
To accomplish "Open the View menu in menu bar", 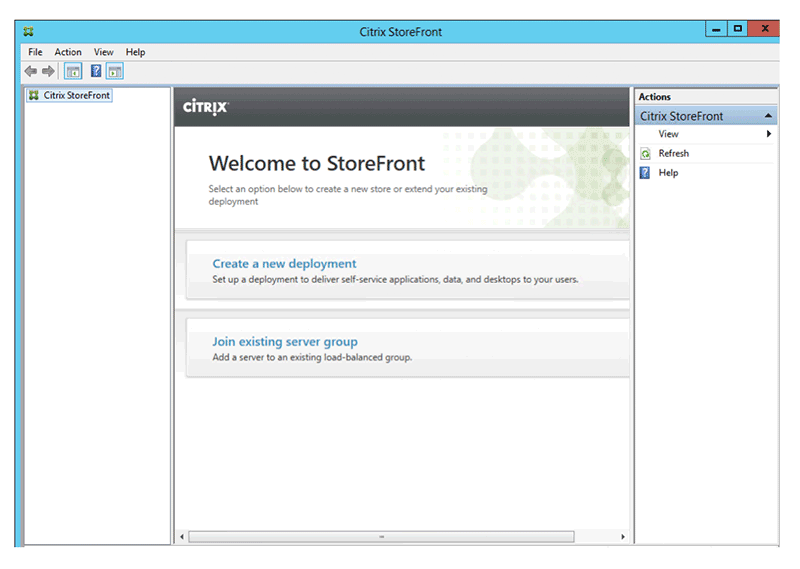I will click(x=104, y=52).
